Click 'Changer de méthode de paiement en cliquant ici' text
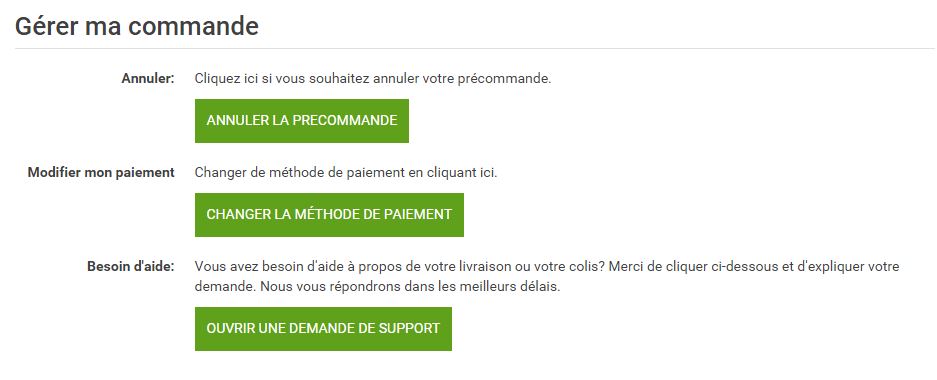 point(346,173)
